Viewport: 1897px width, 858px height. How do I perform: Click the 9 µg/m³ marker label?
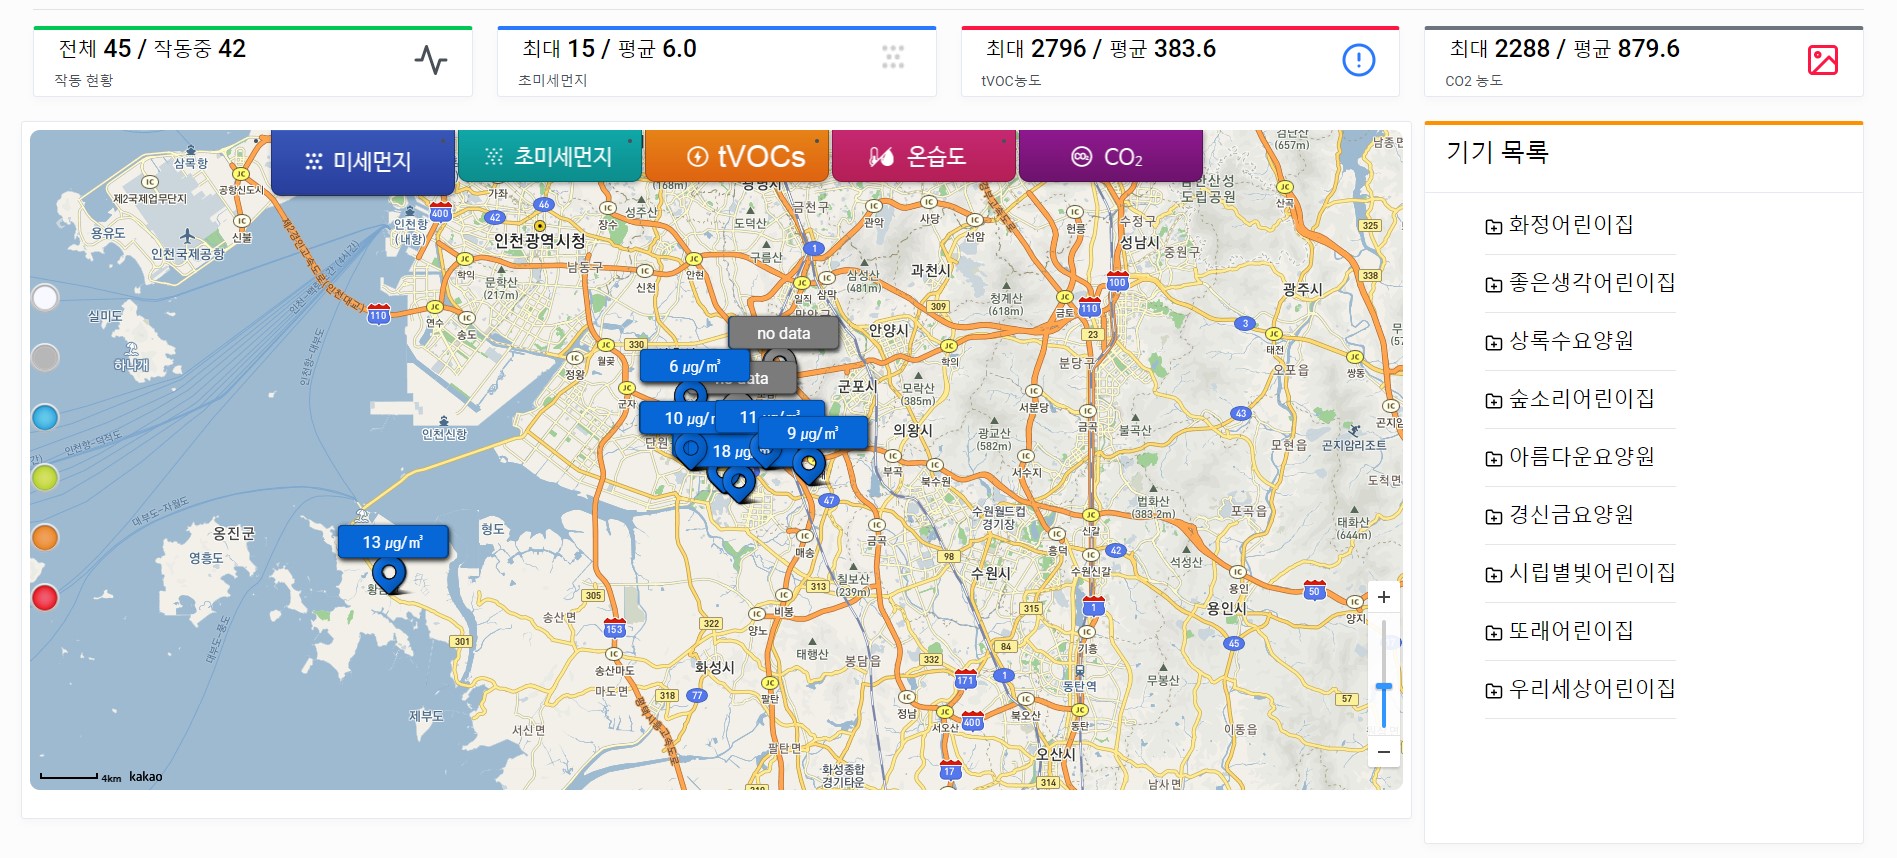click(x=813, y=433)
